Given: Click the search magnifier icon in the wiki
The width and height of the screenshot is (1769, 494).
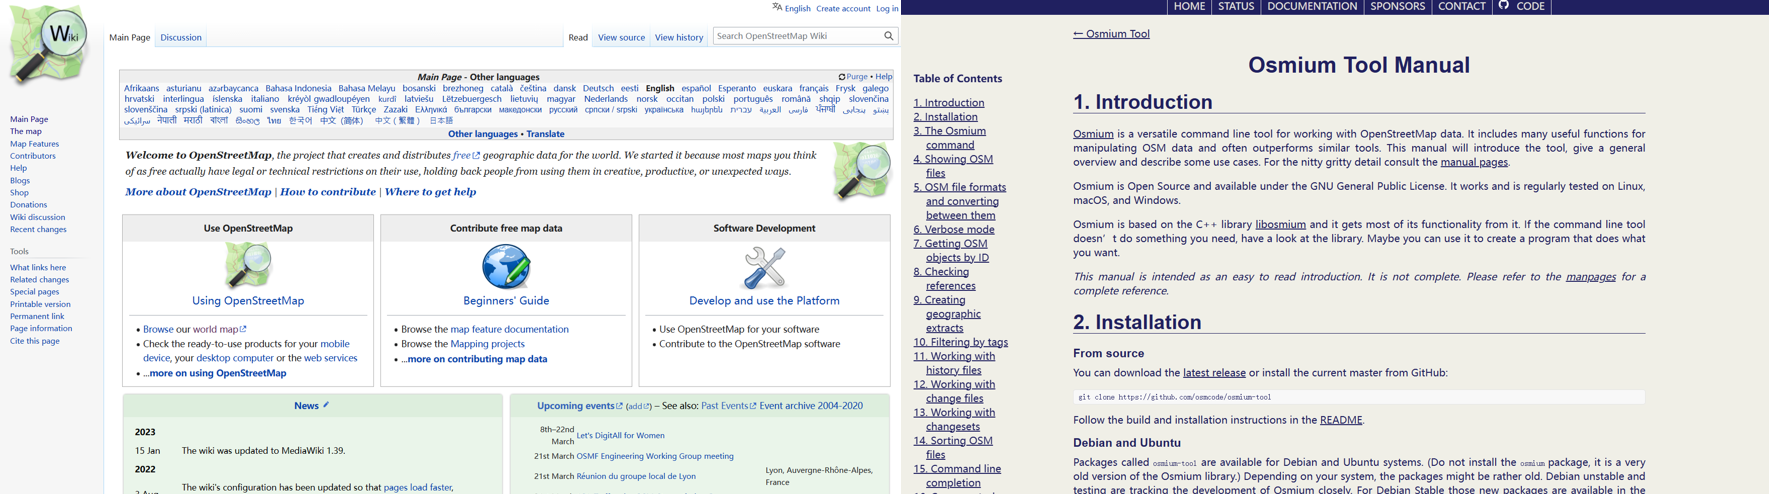Looking at the screenshot, I should click(x=888, y=36).
